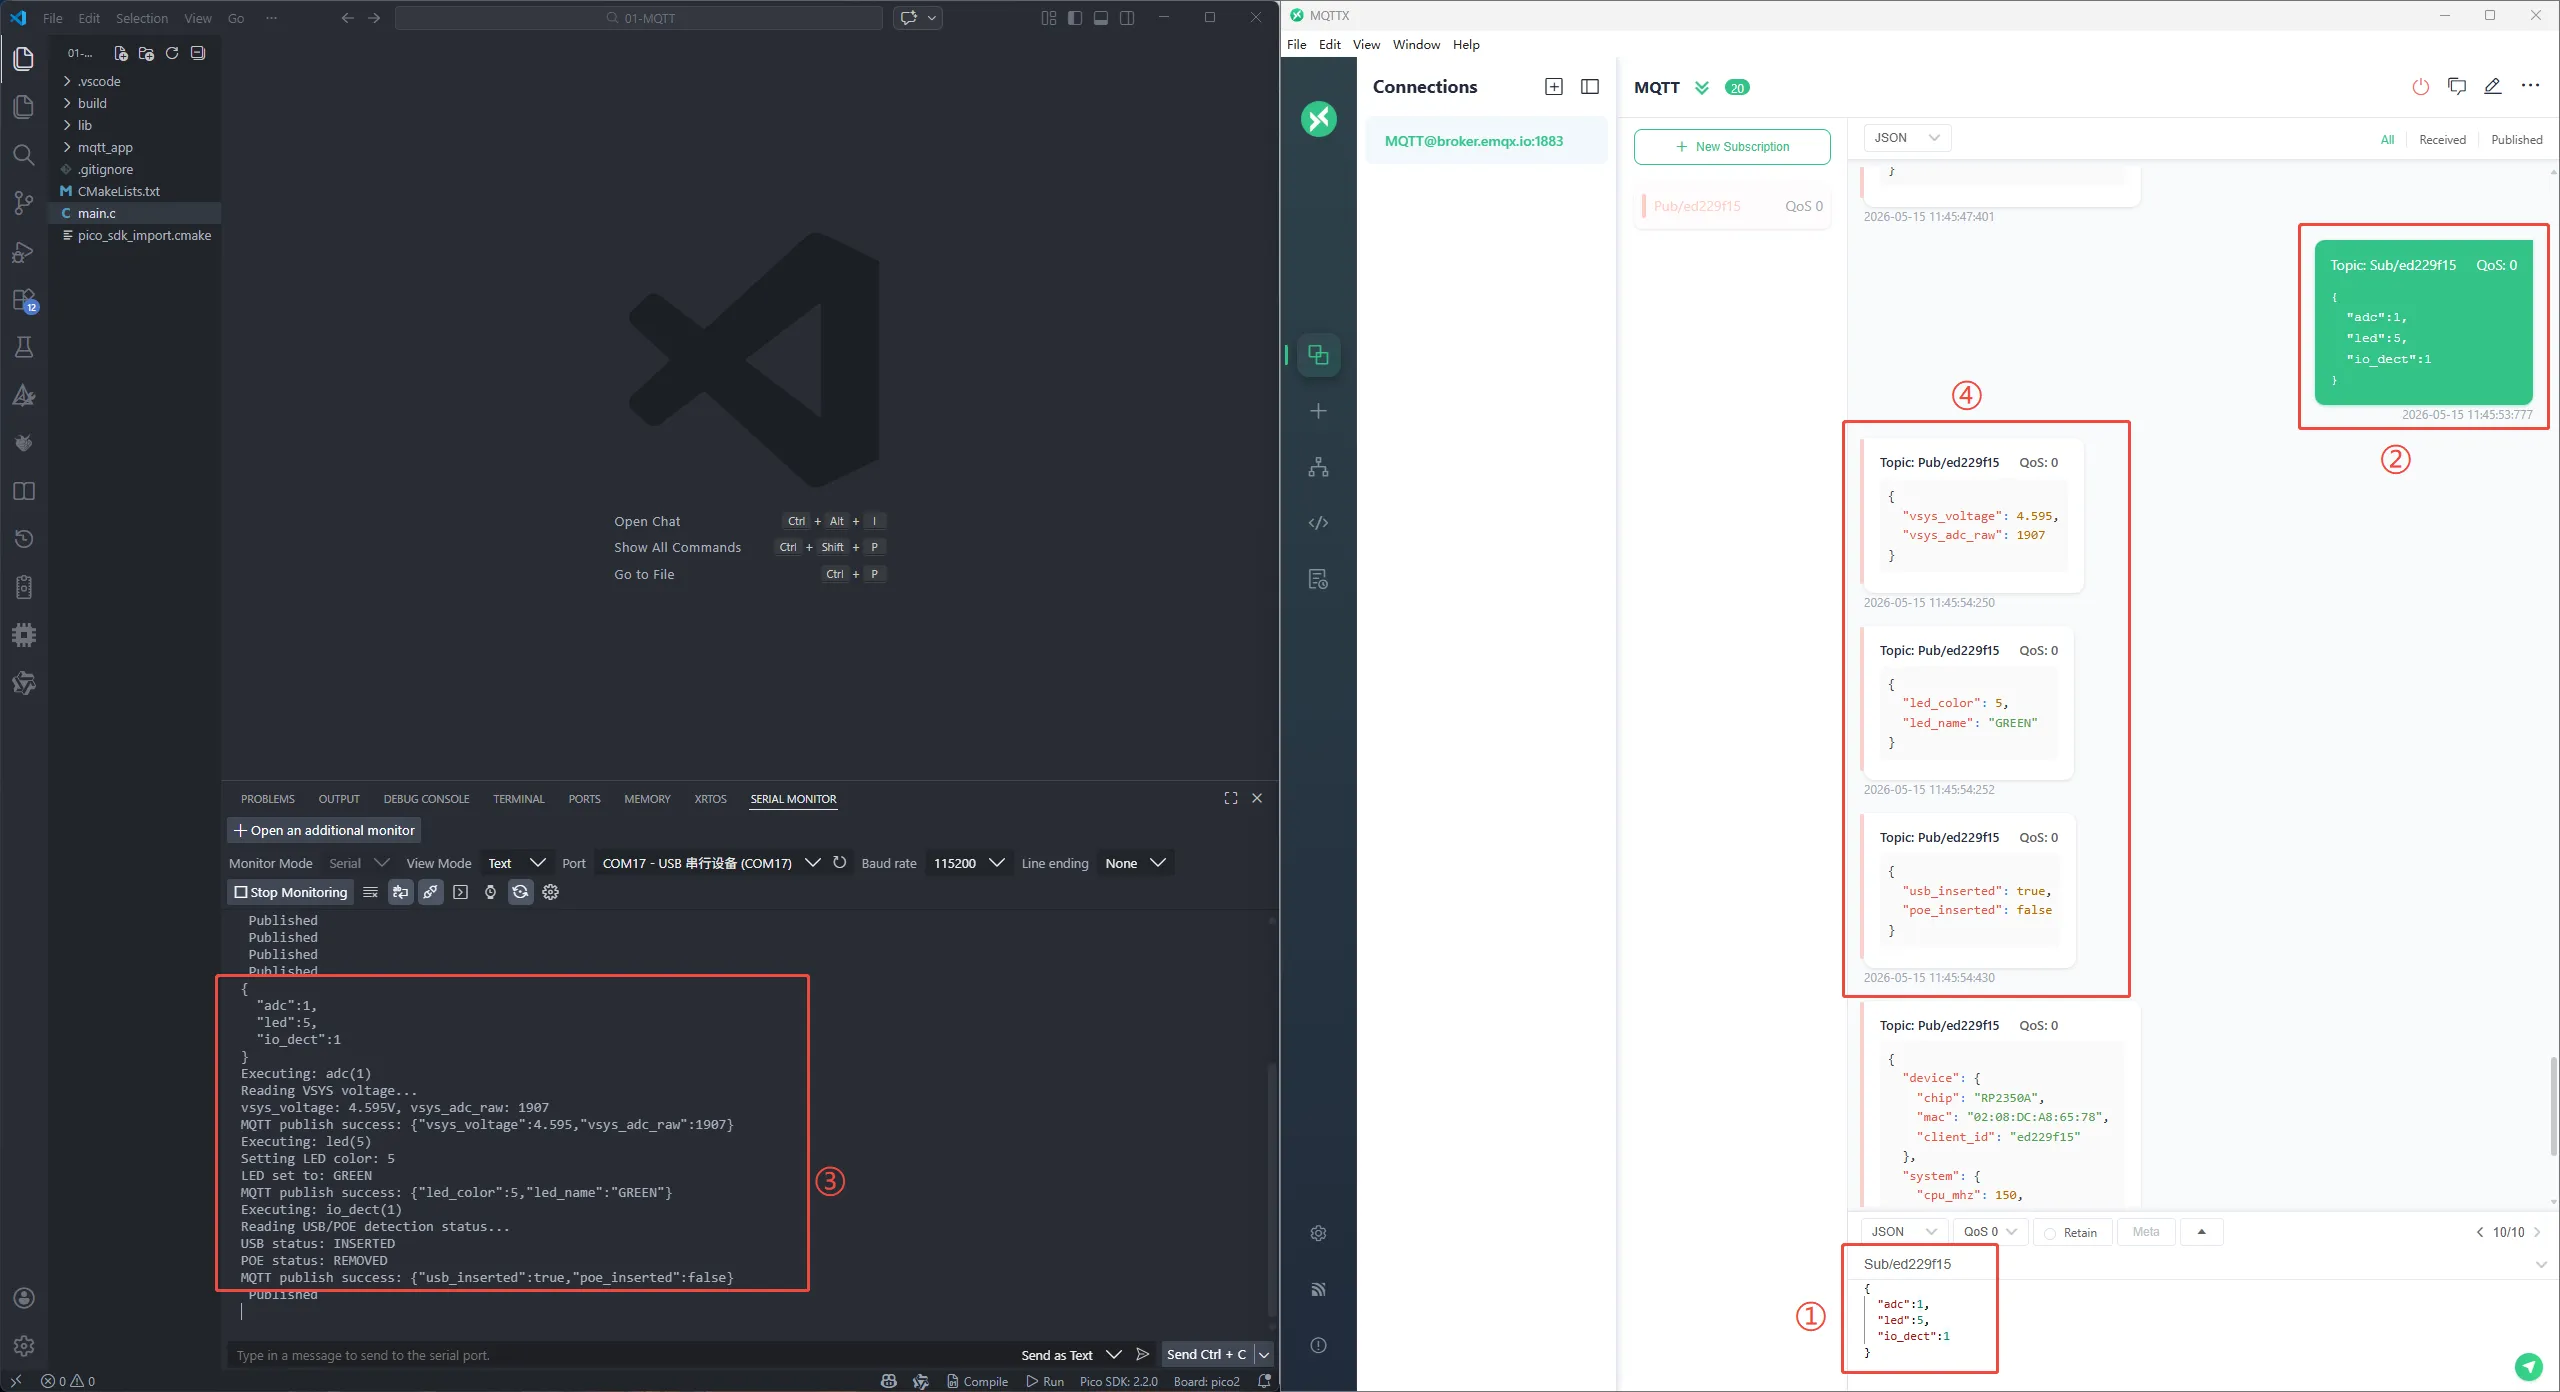
Task: Click the New Subscription button
Action: 1732,146
